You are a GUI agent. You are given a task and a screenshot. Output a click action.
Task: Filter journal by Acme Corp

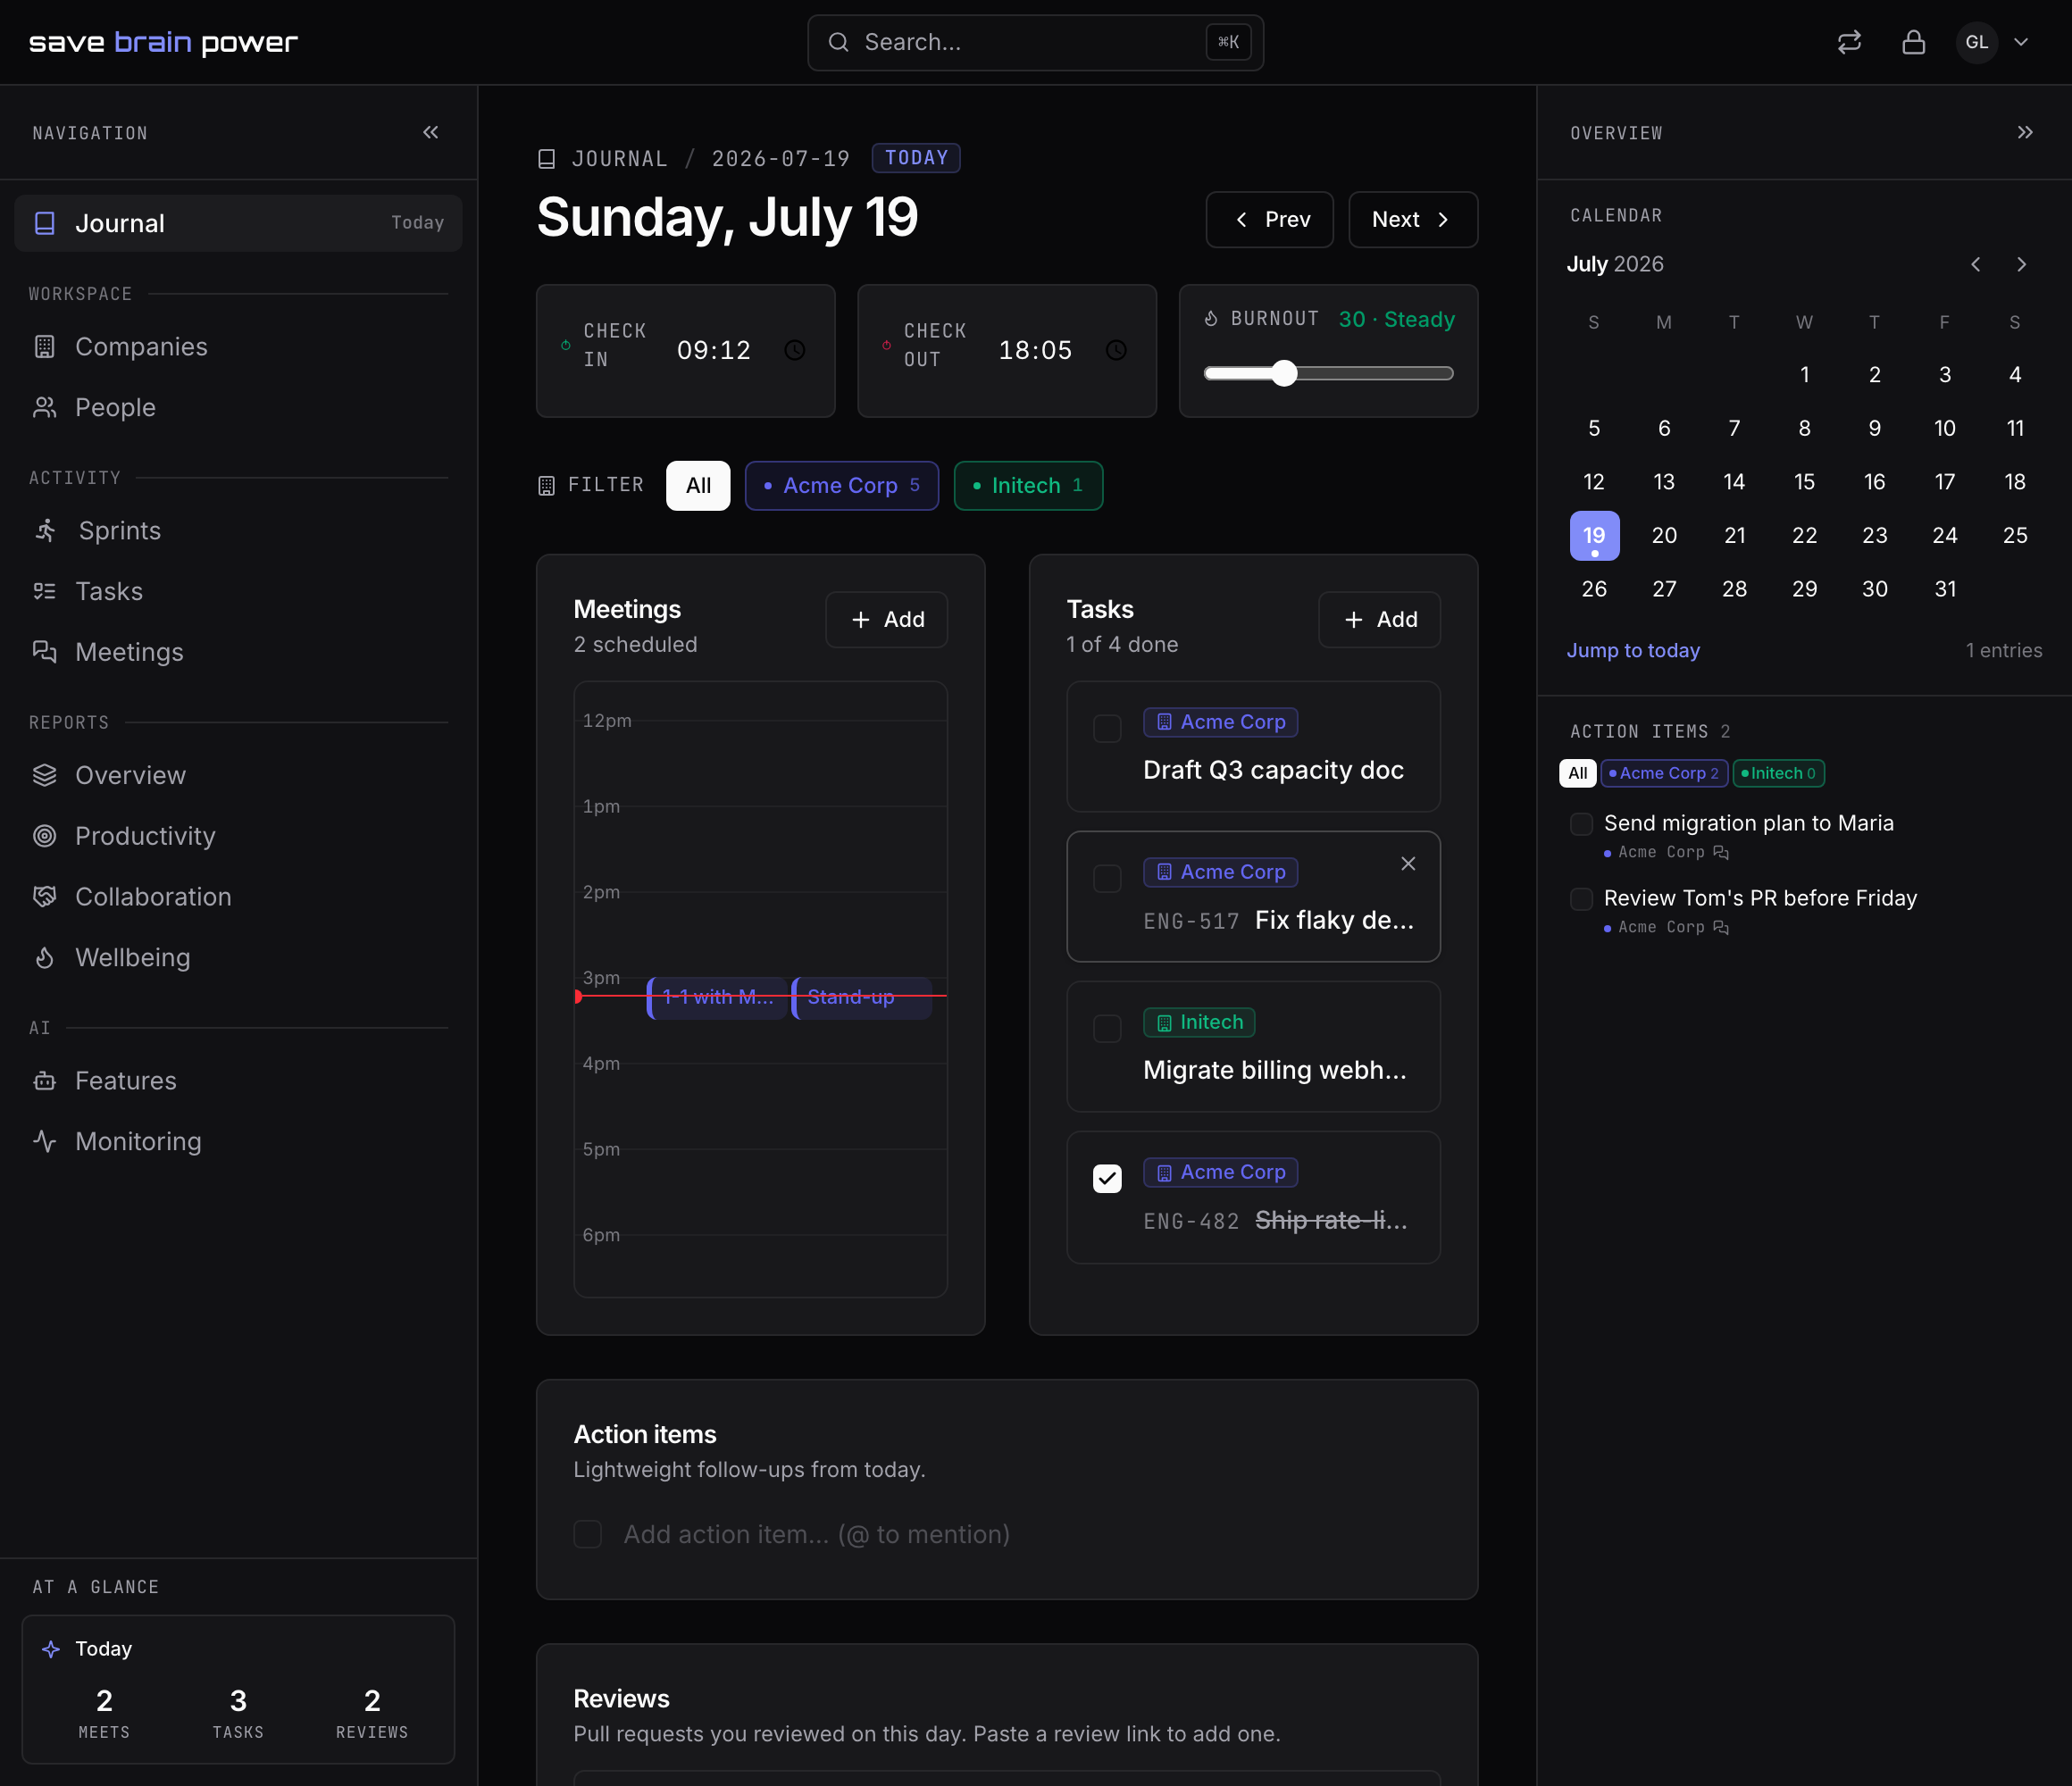tap(841, 485)
